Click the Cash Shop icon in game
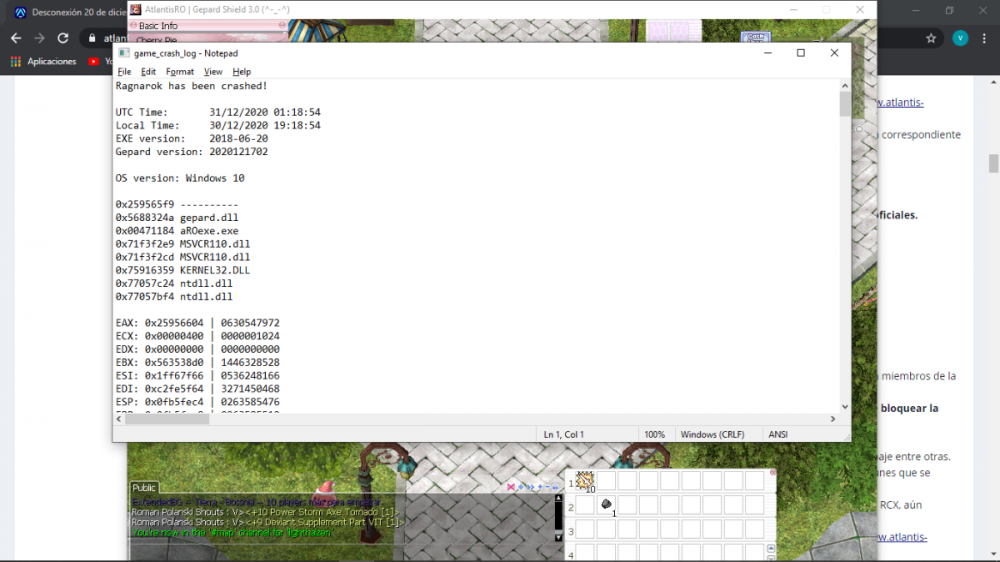This screenshot has height=562, width=1000. [754, 38]
